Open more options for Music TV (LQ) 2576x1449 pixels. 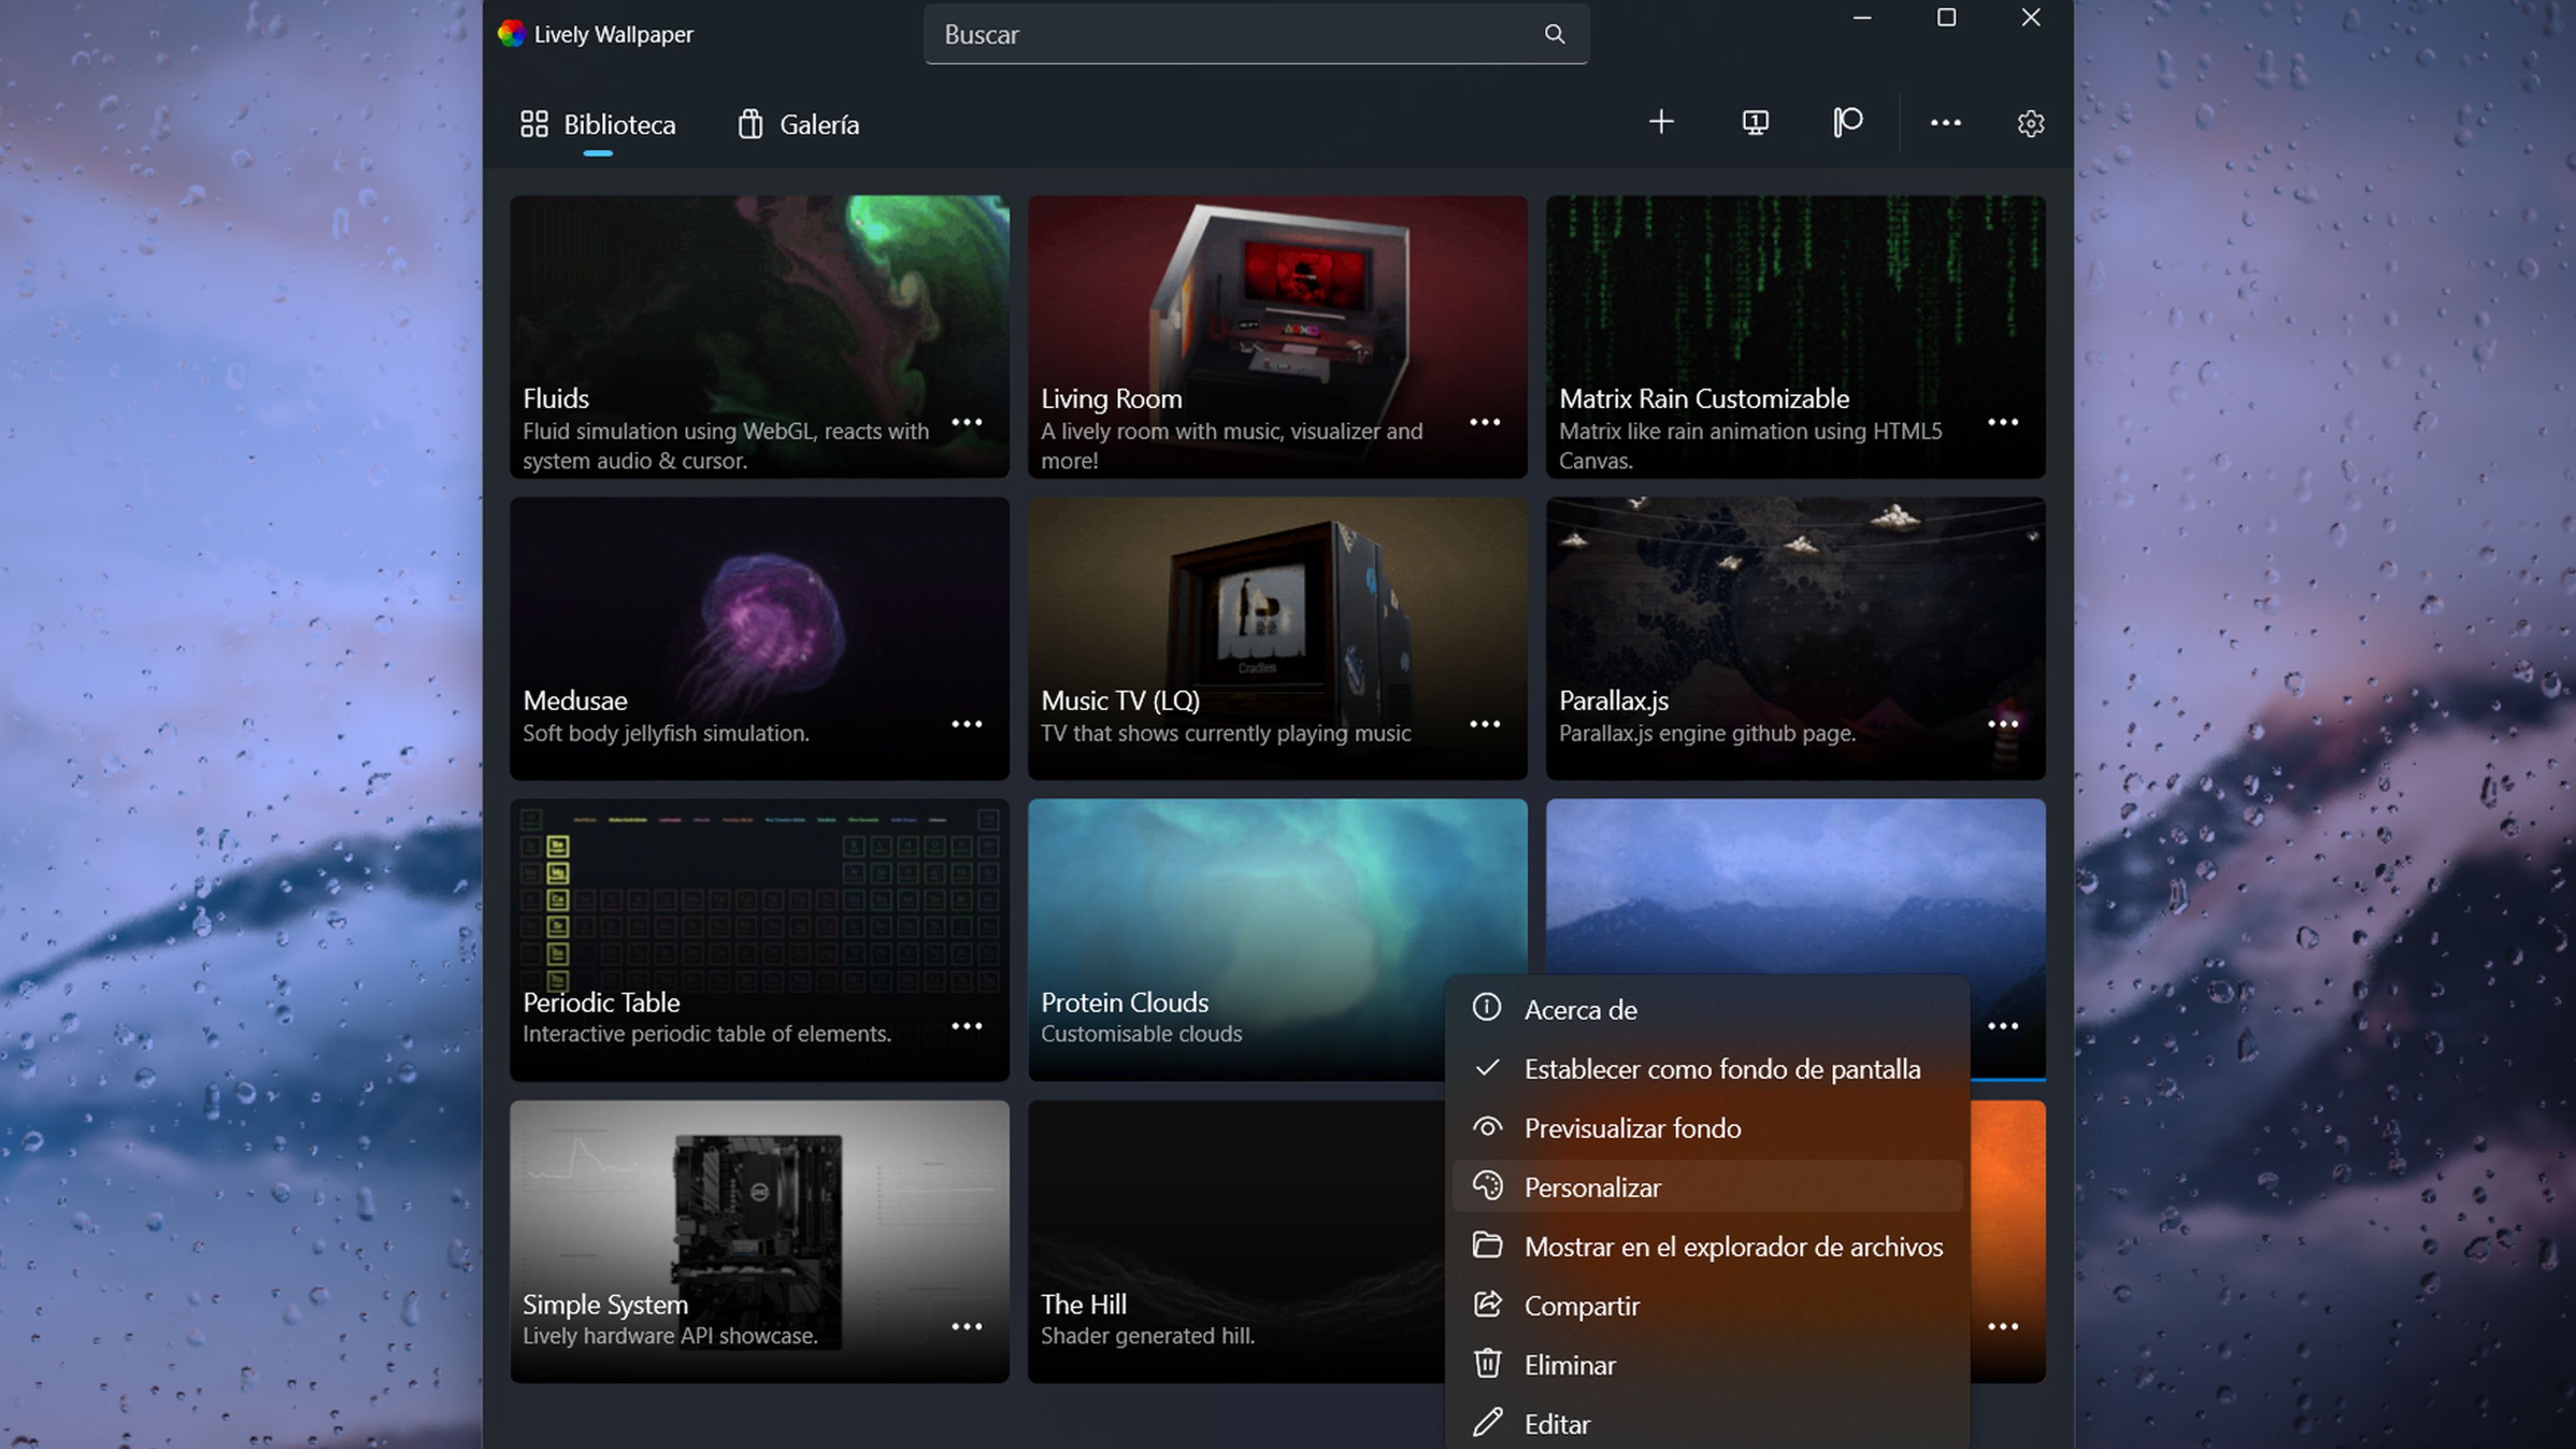click(1484, 724)
